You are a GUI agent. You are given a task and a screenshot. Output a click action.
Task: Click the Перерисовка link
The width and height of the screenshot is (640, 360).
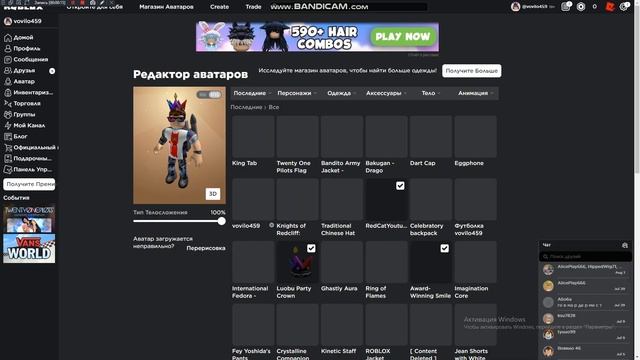pos(206,248)
